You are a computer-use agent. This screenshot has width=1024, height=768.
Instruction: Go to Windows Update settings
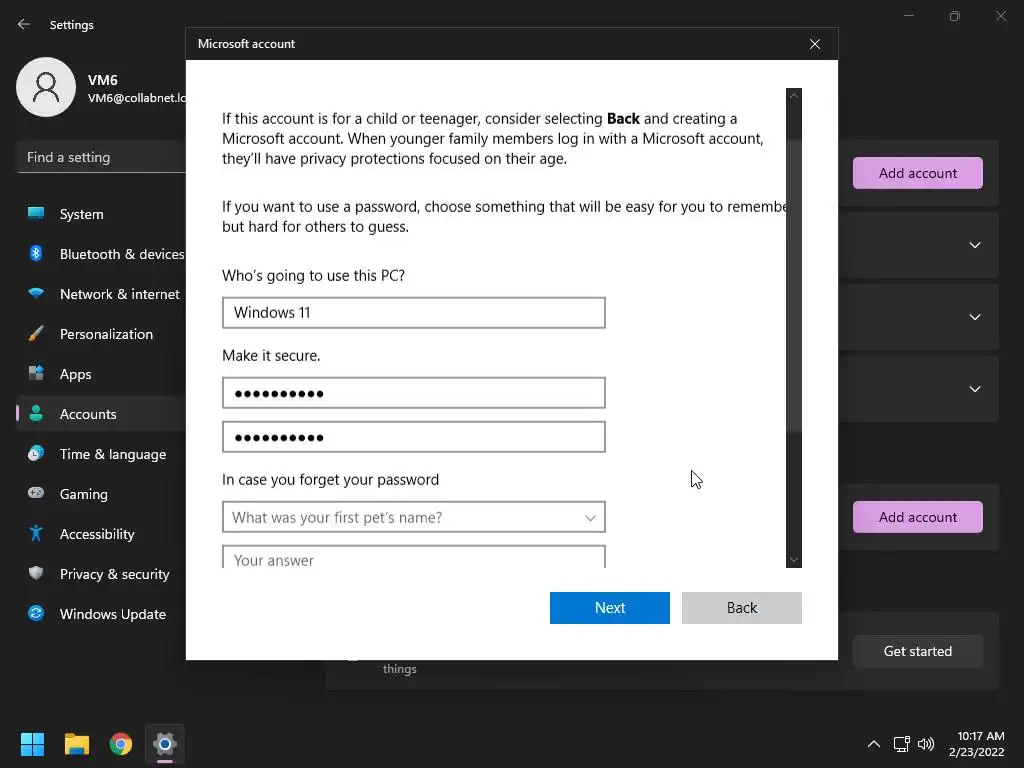click(x=101, y=614)
